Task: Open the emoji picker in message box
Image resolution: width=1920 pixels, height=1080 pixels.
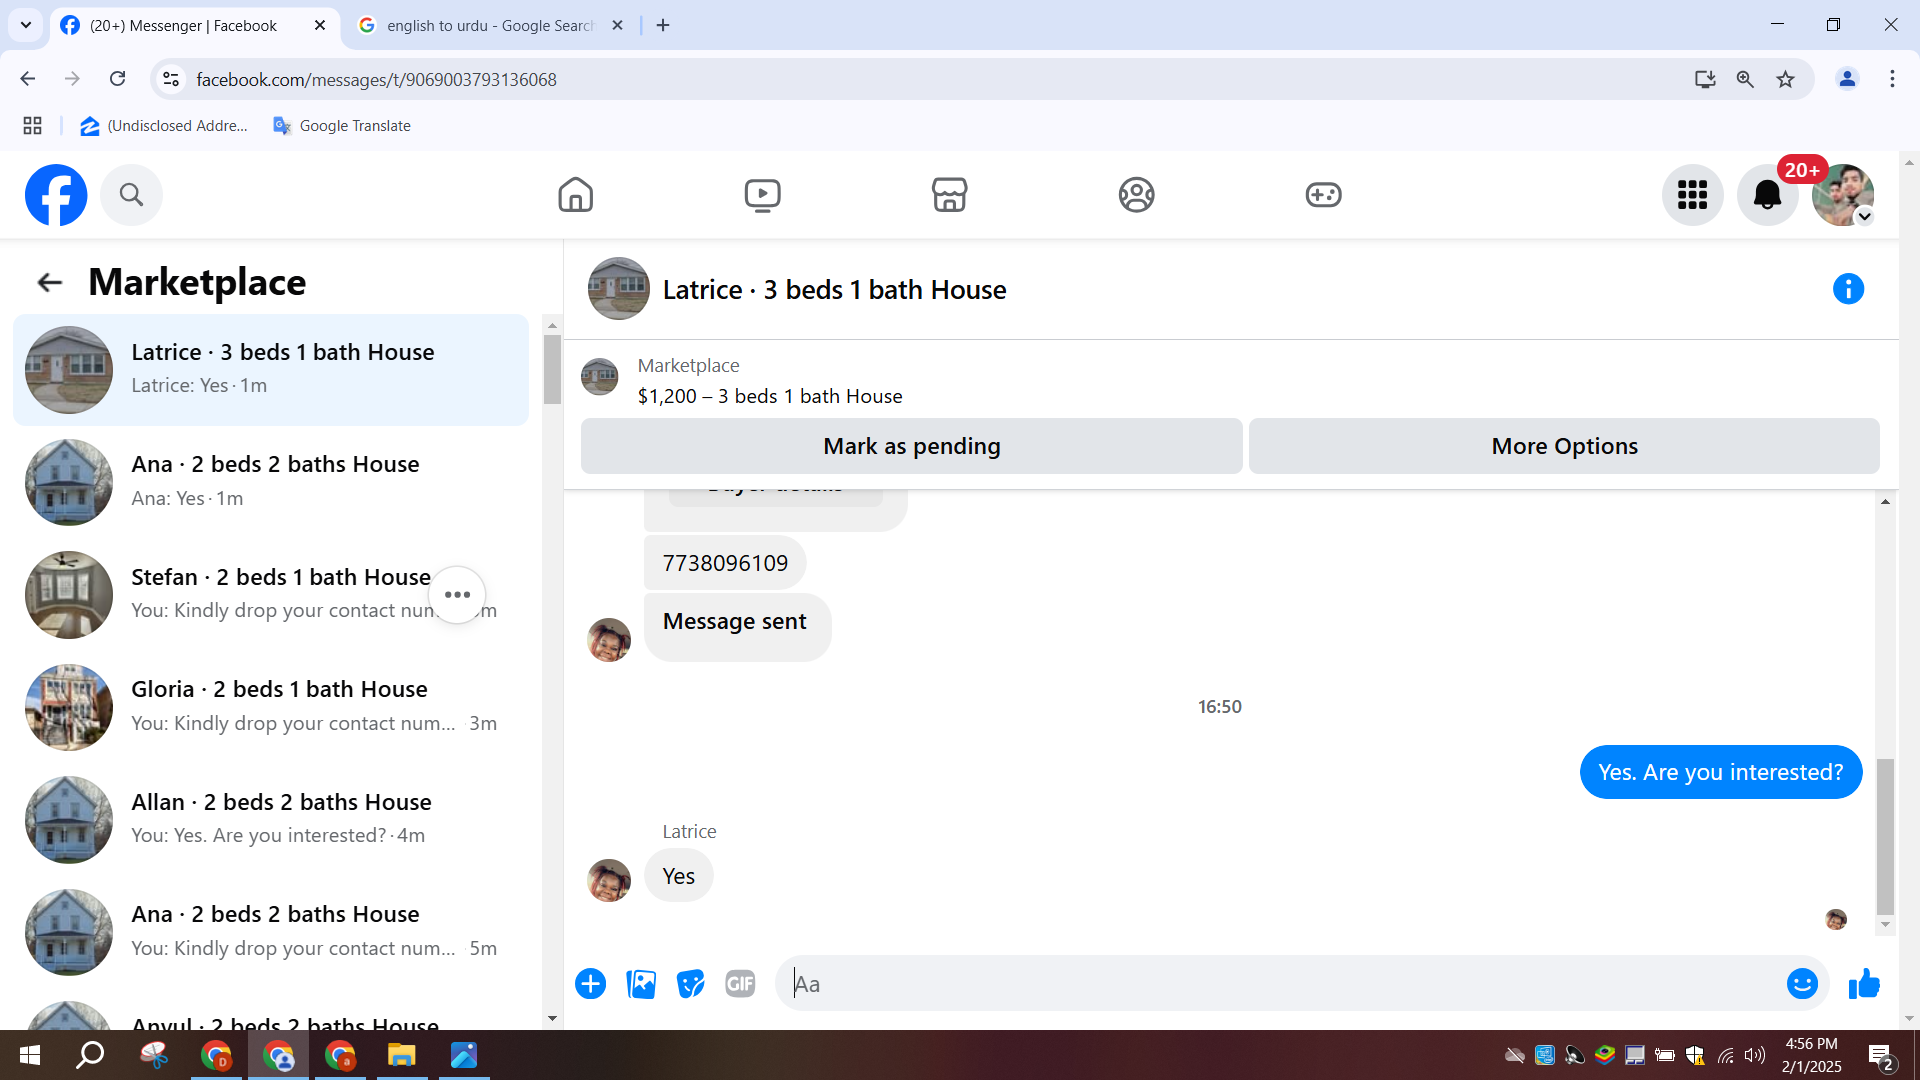Action: coord(1802,984)
